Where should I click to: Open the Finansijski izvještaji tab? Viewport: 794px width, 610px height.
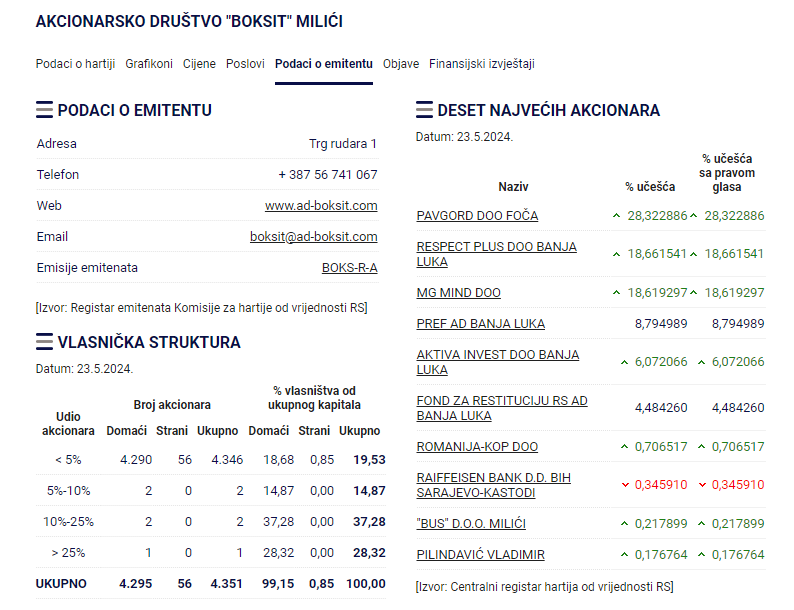click(482, 64)
